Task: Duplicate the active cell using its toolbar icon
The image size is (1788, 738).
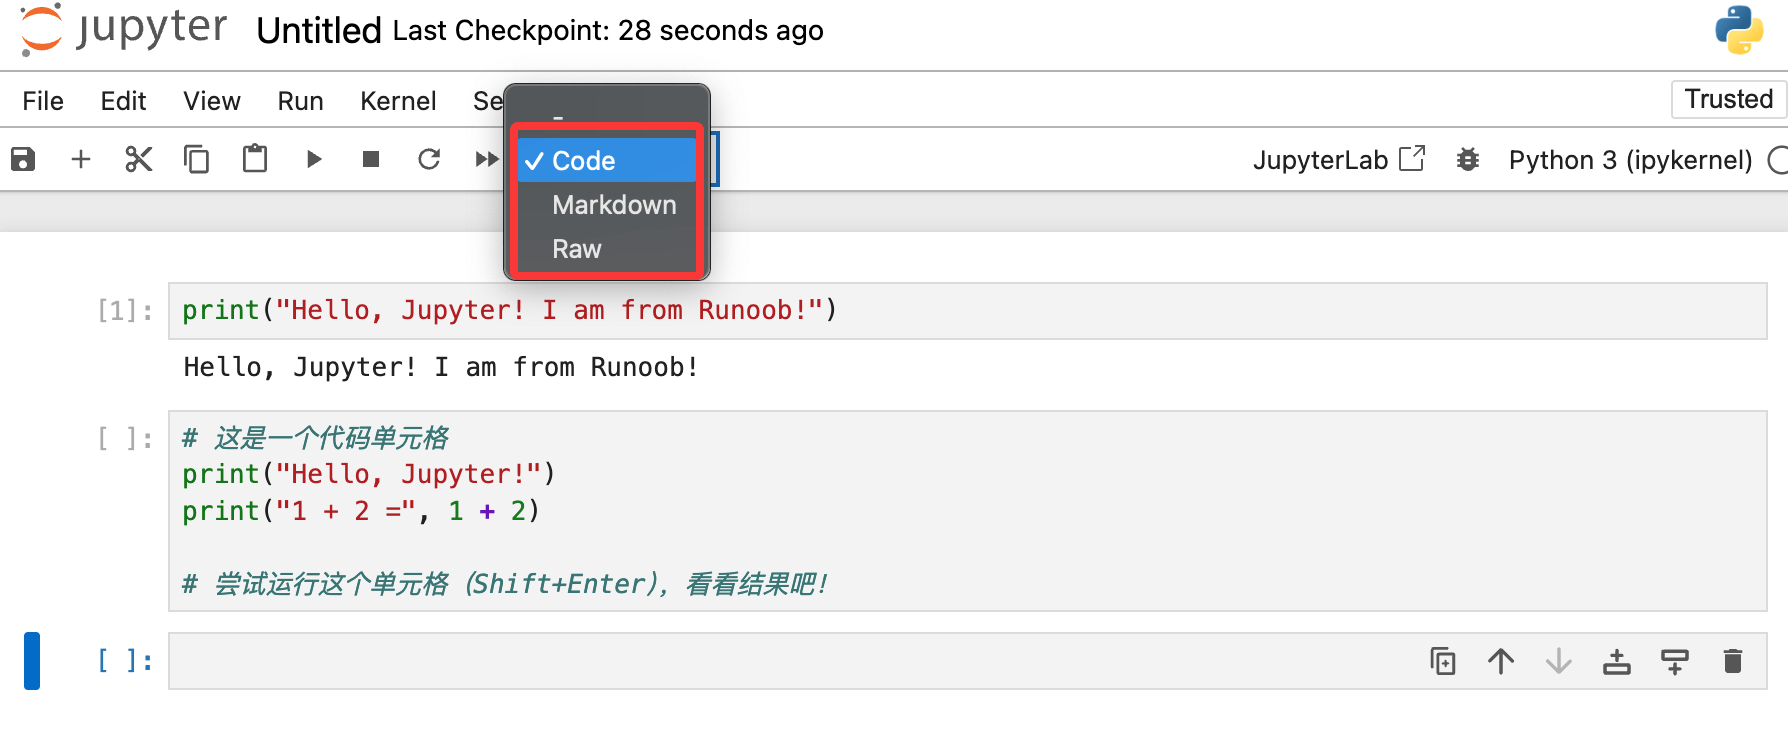Action: pos(1443,661)
